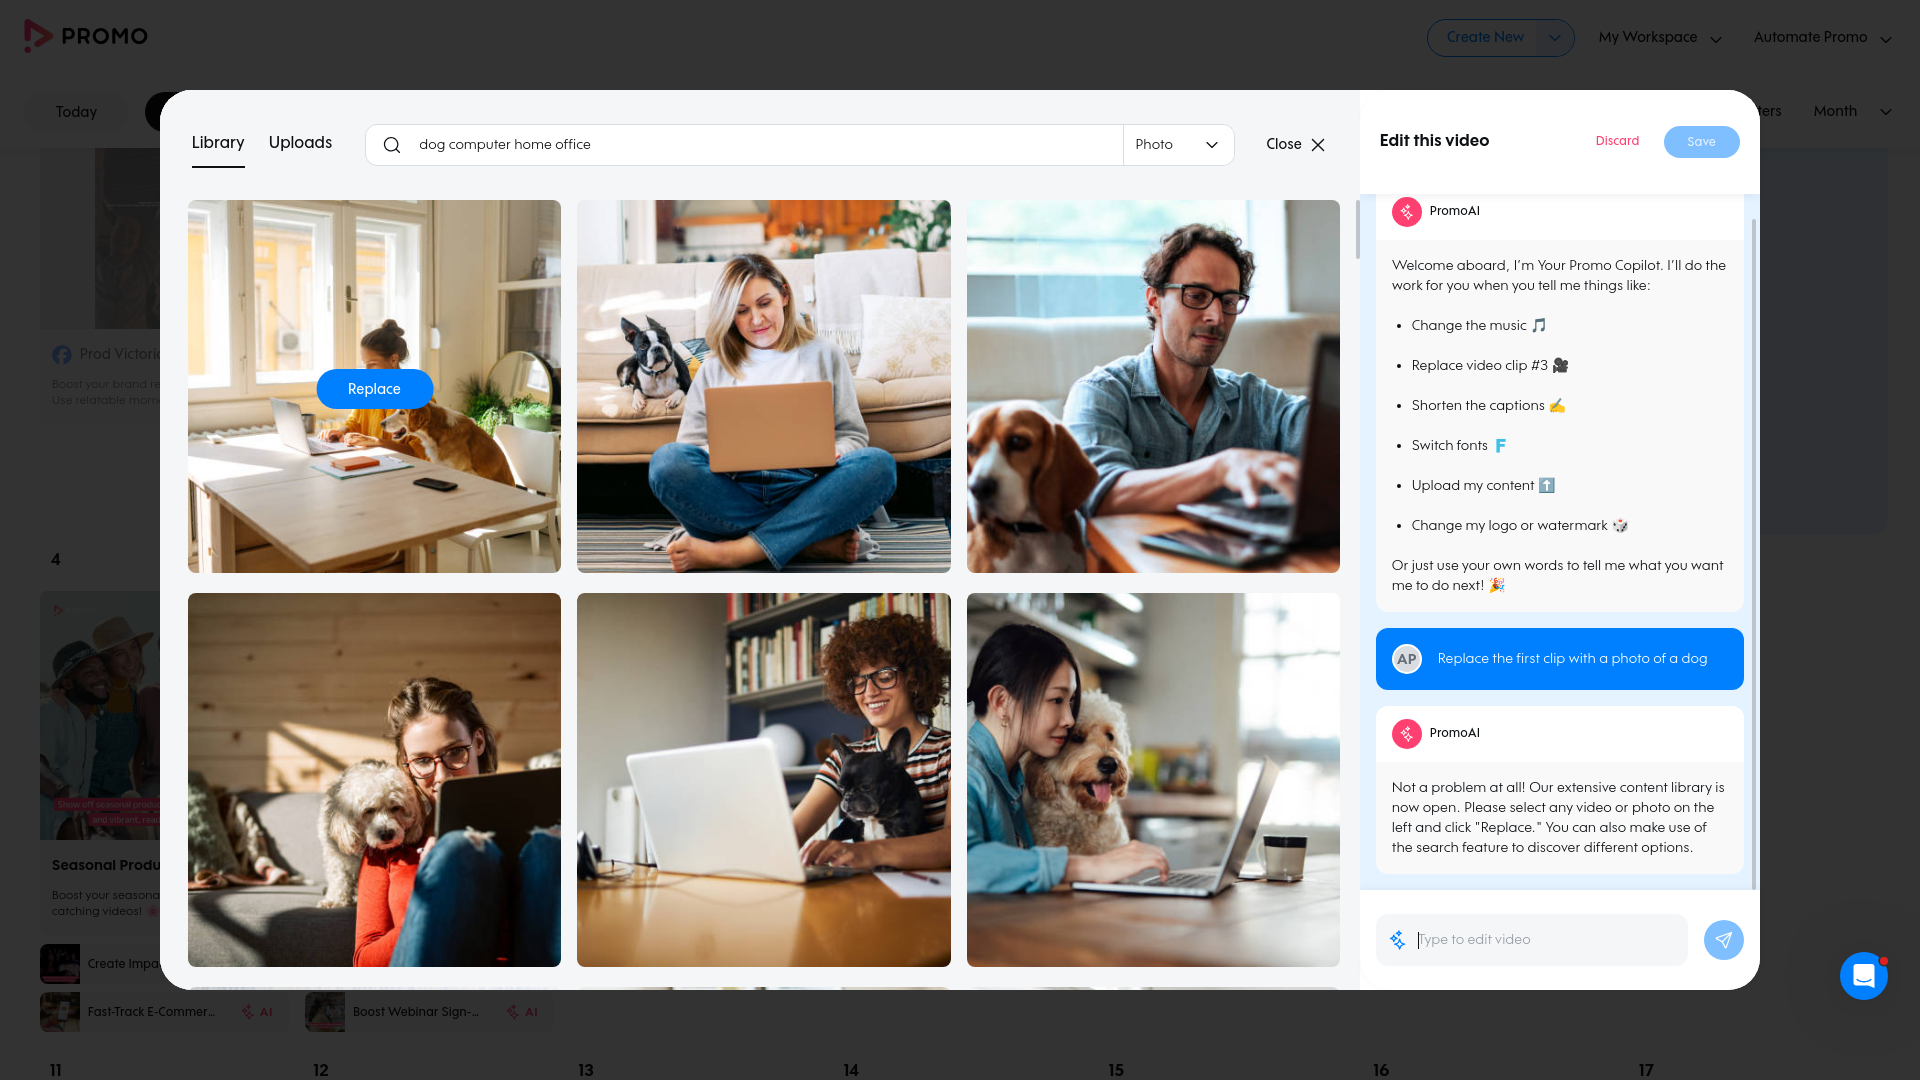This screenshot has width=1920, height=1080.
Task: Click the 'Shorten the captions' suggestion
Action: click(x=1488, y=406)
